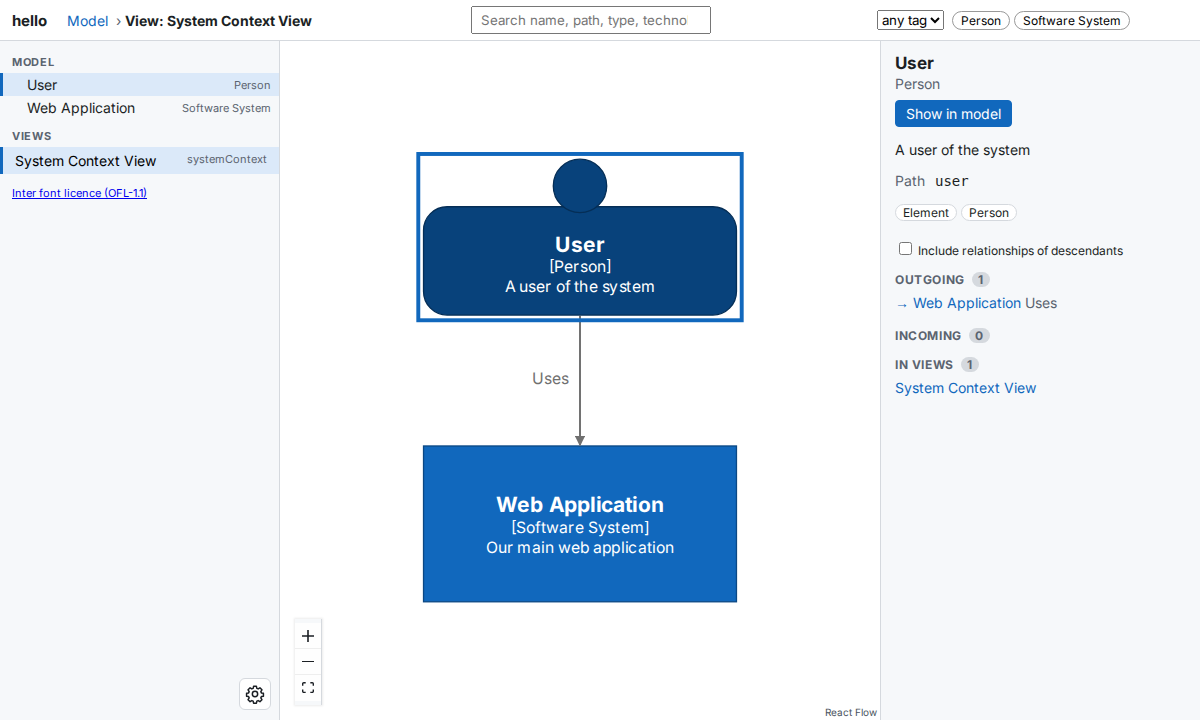Click the Path user value
Viewport: 1200px width, 720px height.
click(952, 181)
